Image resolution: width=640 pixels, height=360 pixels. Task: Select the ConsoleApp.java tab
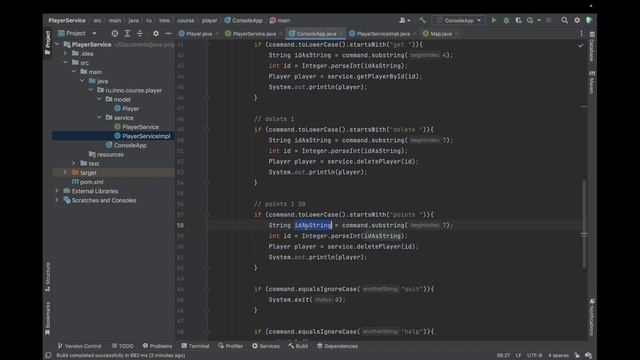[x=316, y=34]
